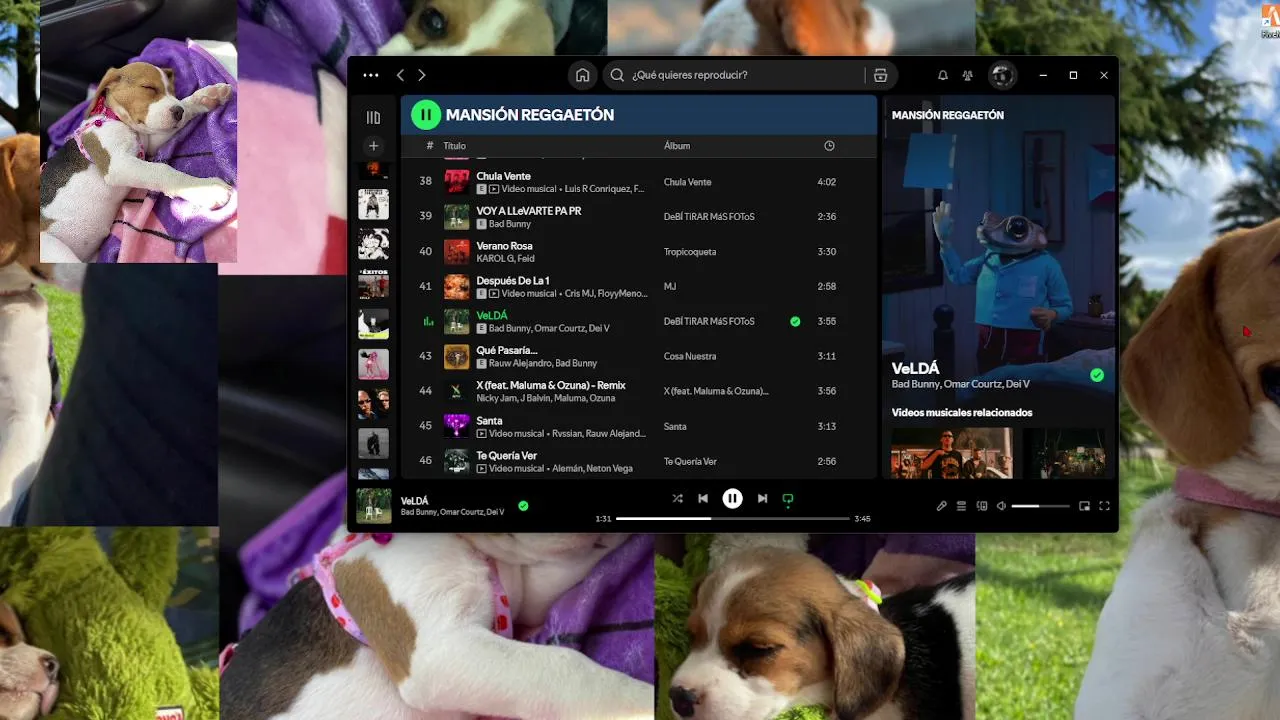Click 'Videos musicales relacionados' heading
The image size is (1280, 720).
pyautogui.click(x=962, y=412)
